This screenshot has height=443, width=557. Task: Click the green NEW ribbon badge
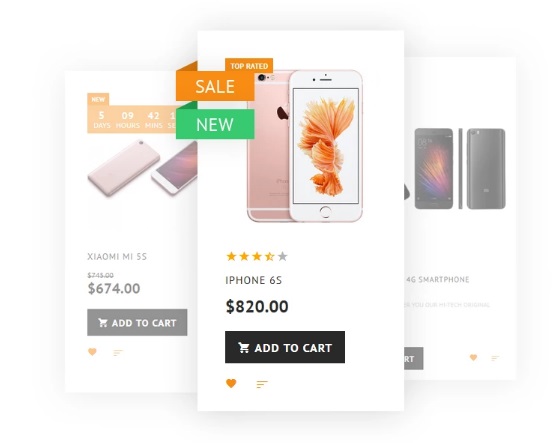point(215,124)
